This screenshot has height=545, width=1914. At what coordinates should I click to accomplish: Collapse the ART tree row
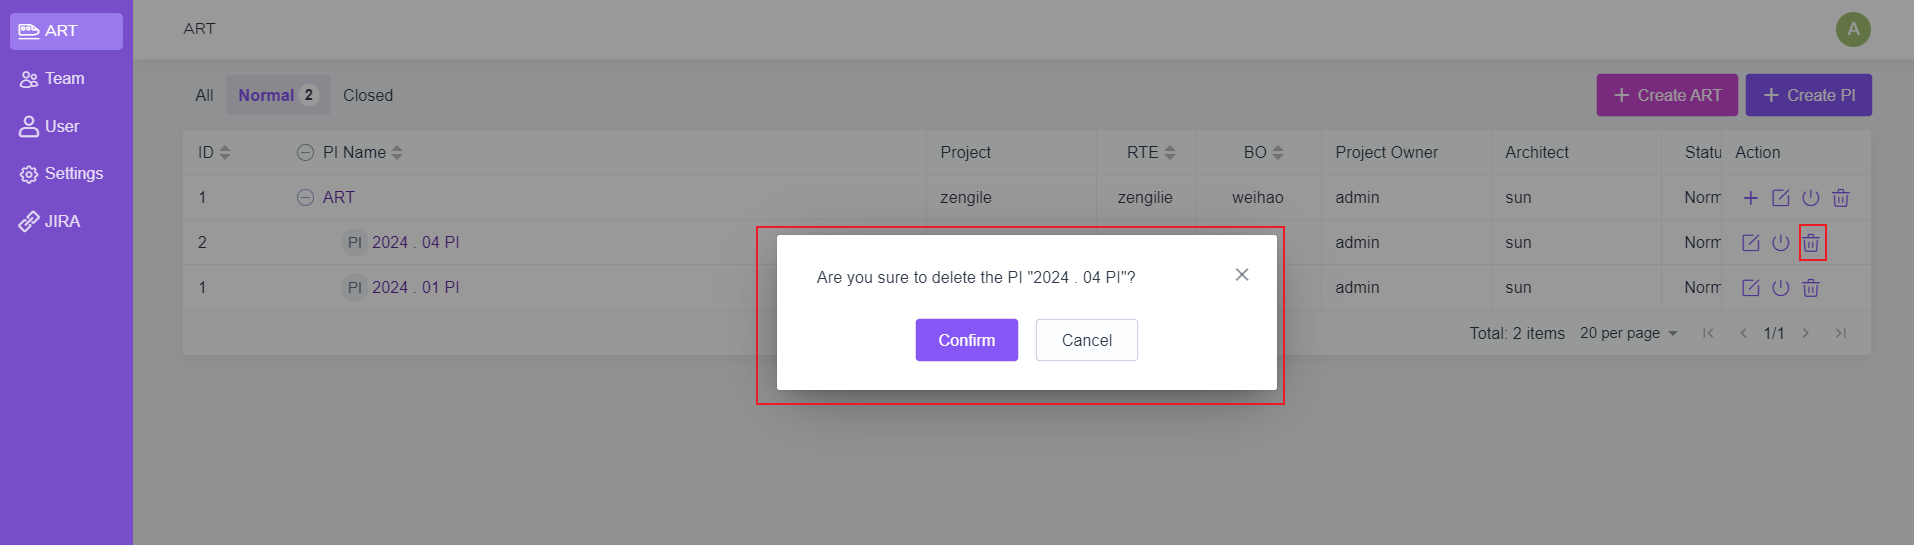coord(305,198)
